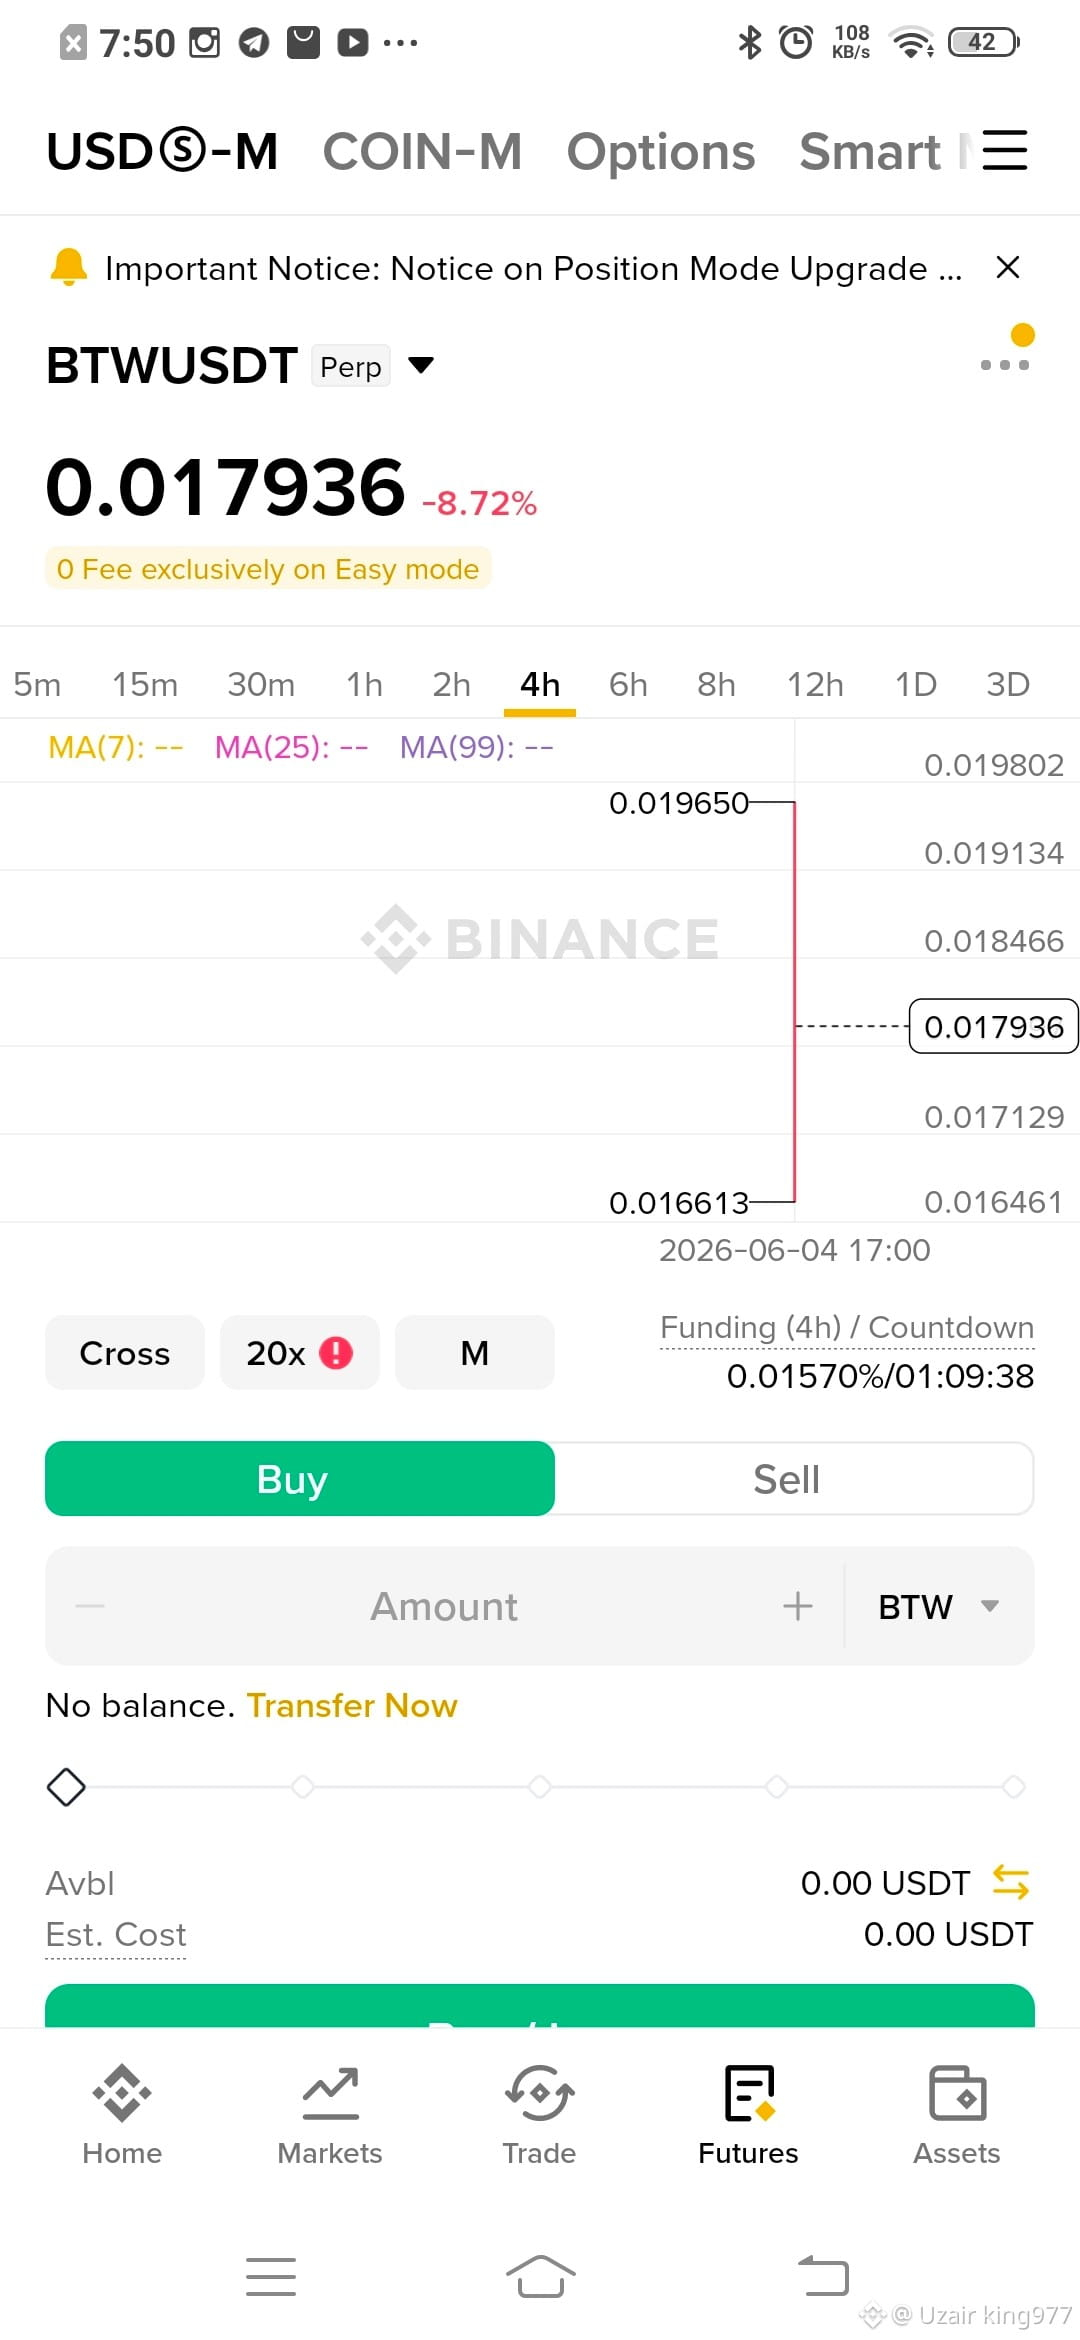The height and width of the screenshot is (2340, 1080).
Task: Select the 1D chart interval
Action: pos(915,684)
